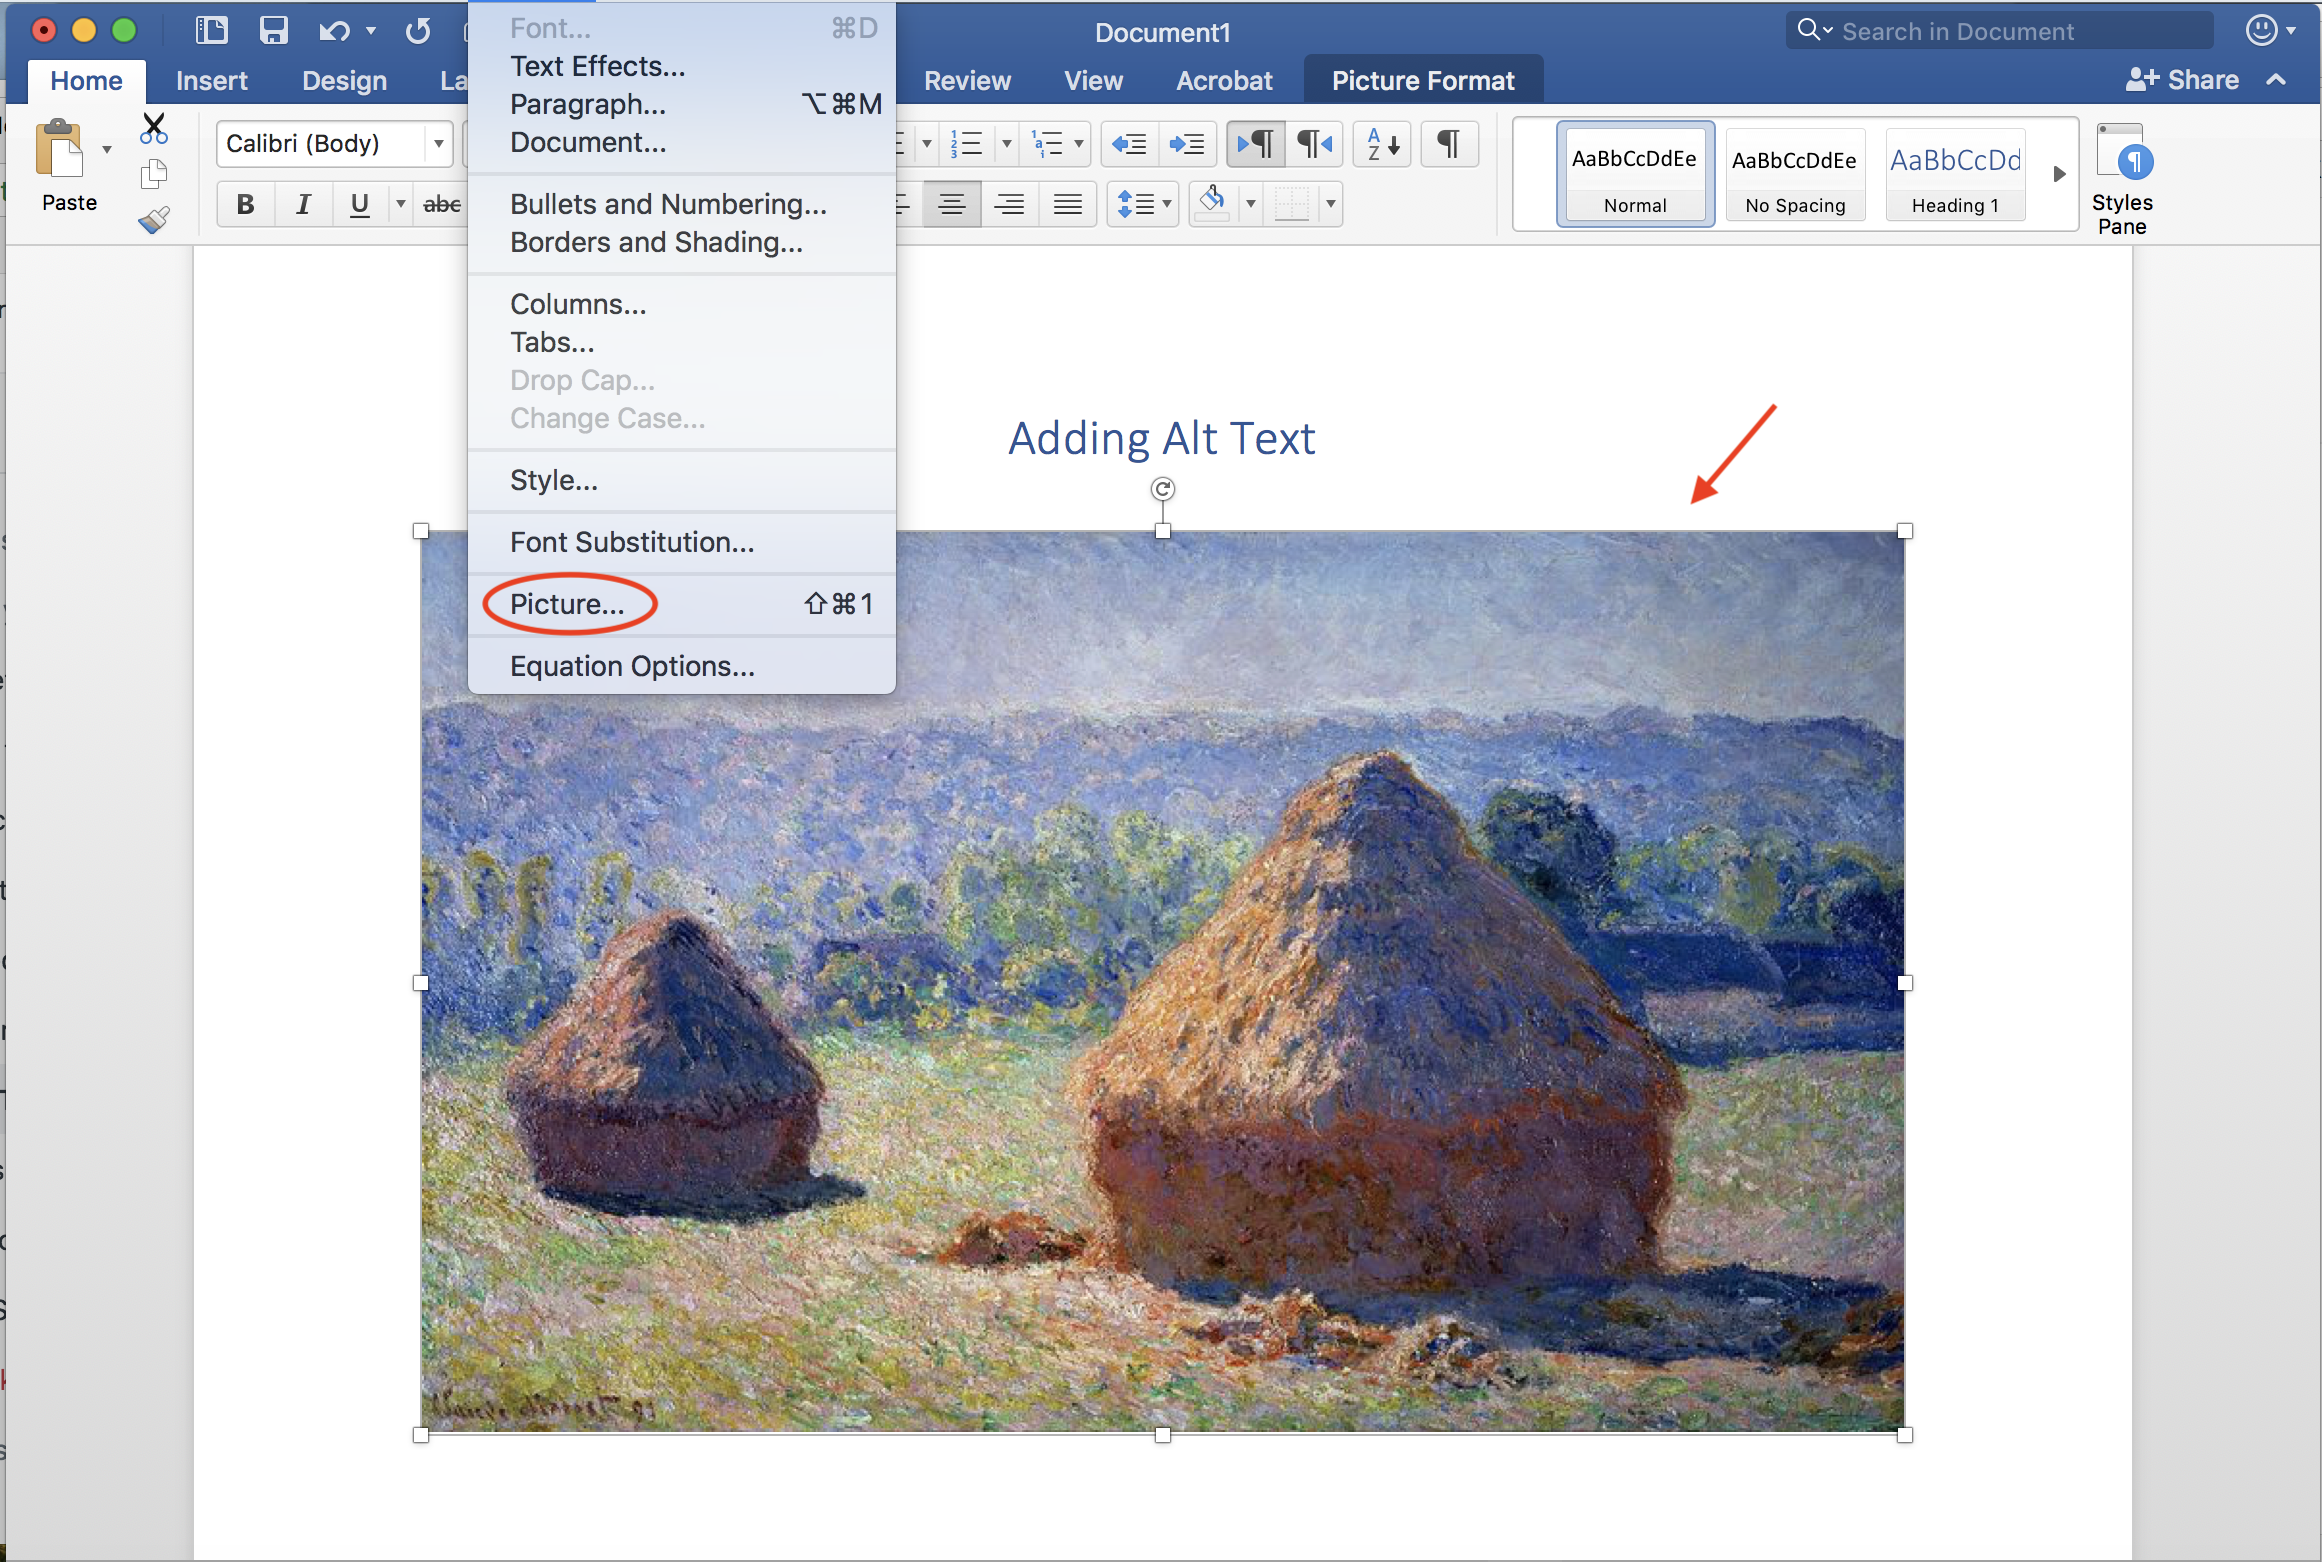Set left-to-right text direction
2322x1562 pixels.
[1255, 144]
